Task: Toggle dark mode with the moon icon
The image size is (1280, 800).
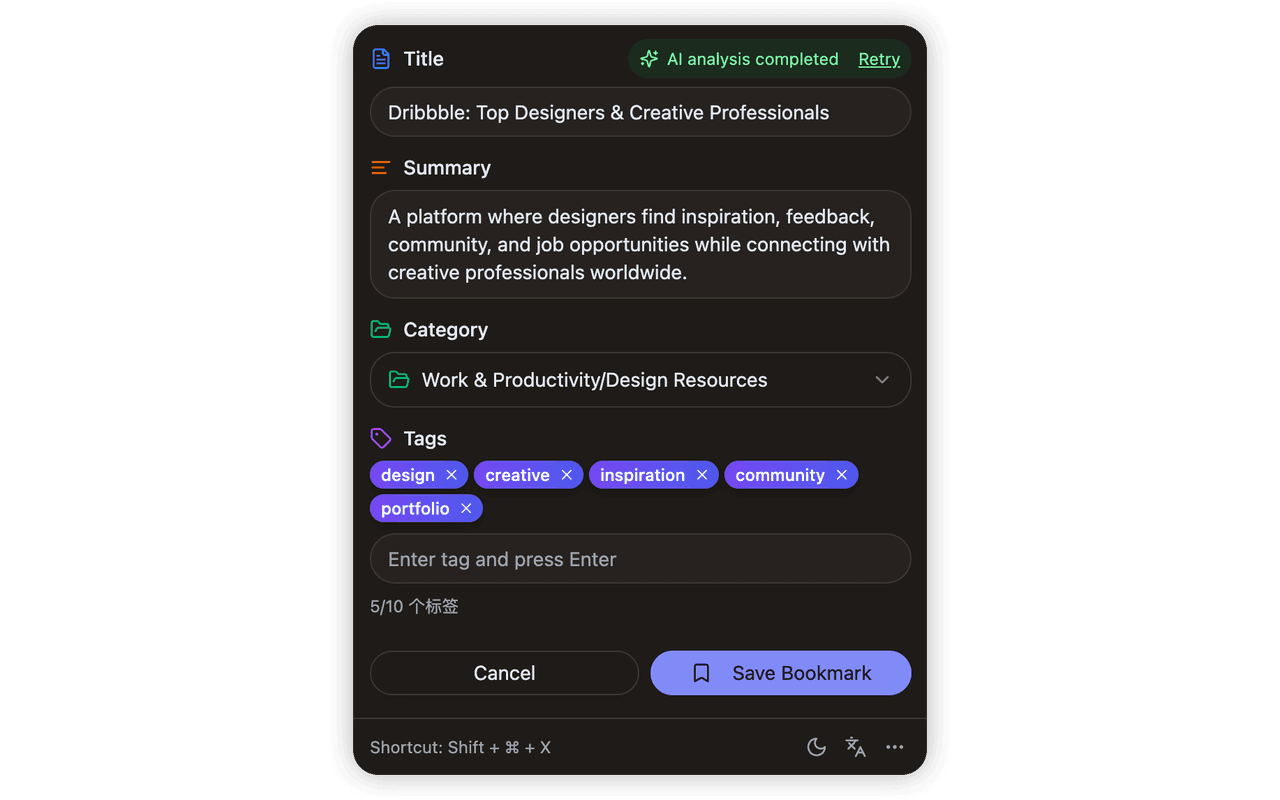Action: 816,747
